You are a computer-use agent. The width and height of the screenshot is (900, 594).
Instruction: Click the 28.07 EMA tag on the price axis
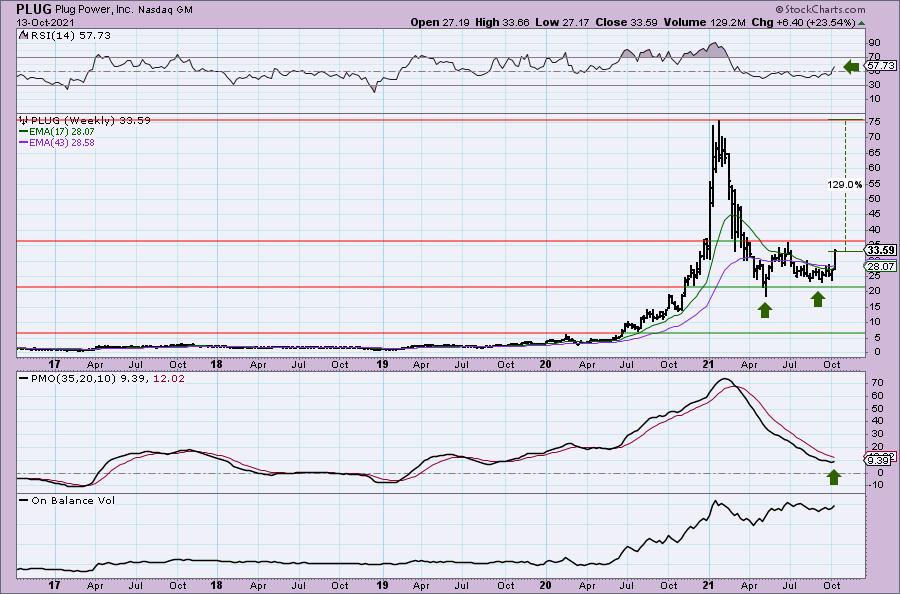tap(880, 266)
